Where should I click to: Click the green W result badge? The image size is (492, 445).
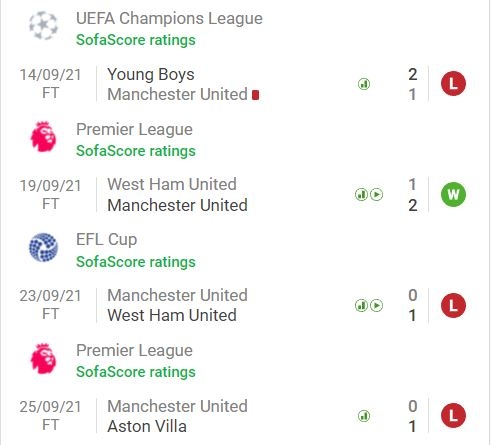(x=453, y=194)
